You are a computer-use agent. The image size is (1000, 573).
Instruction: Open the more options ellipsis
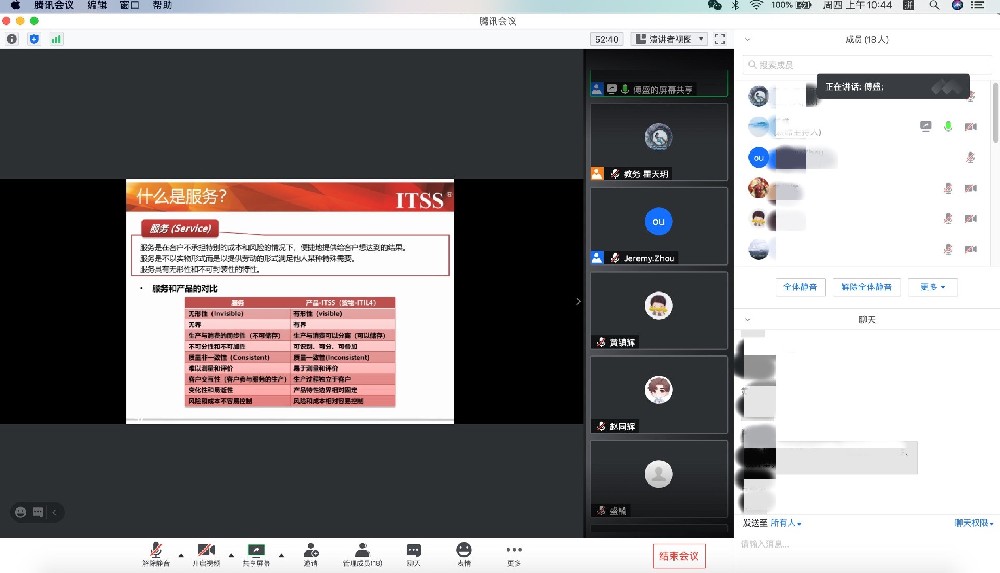[514, 554]
